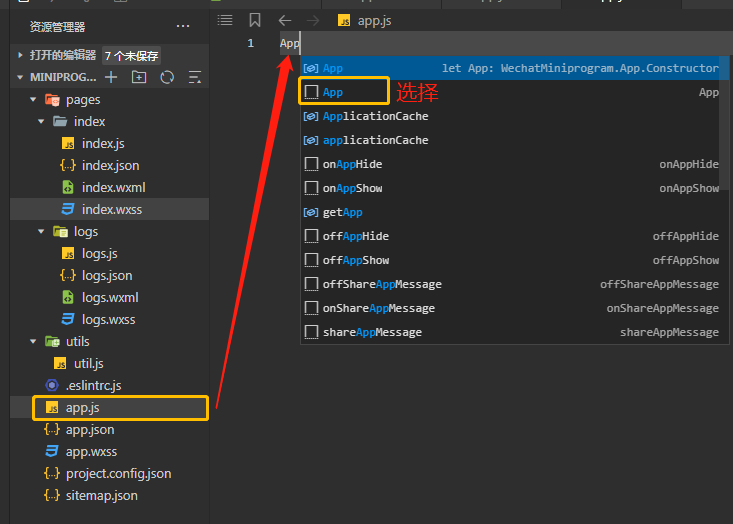Screen dimensions: 733x524
Task: Collapse the pages folder
Action: (33, 100)
